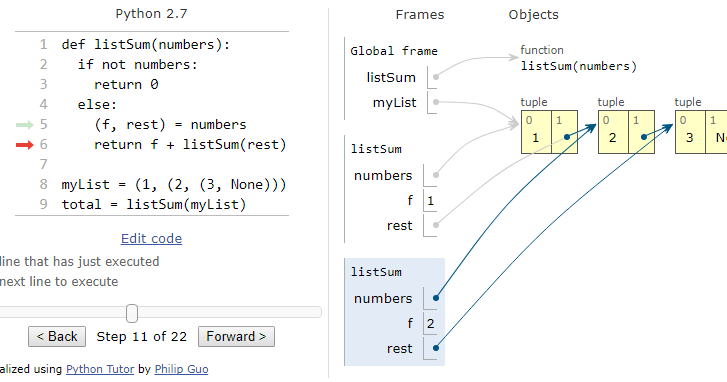
Task: Open the Python Tutor link
Action: coord(100,369)
